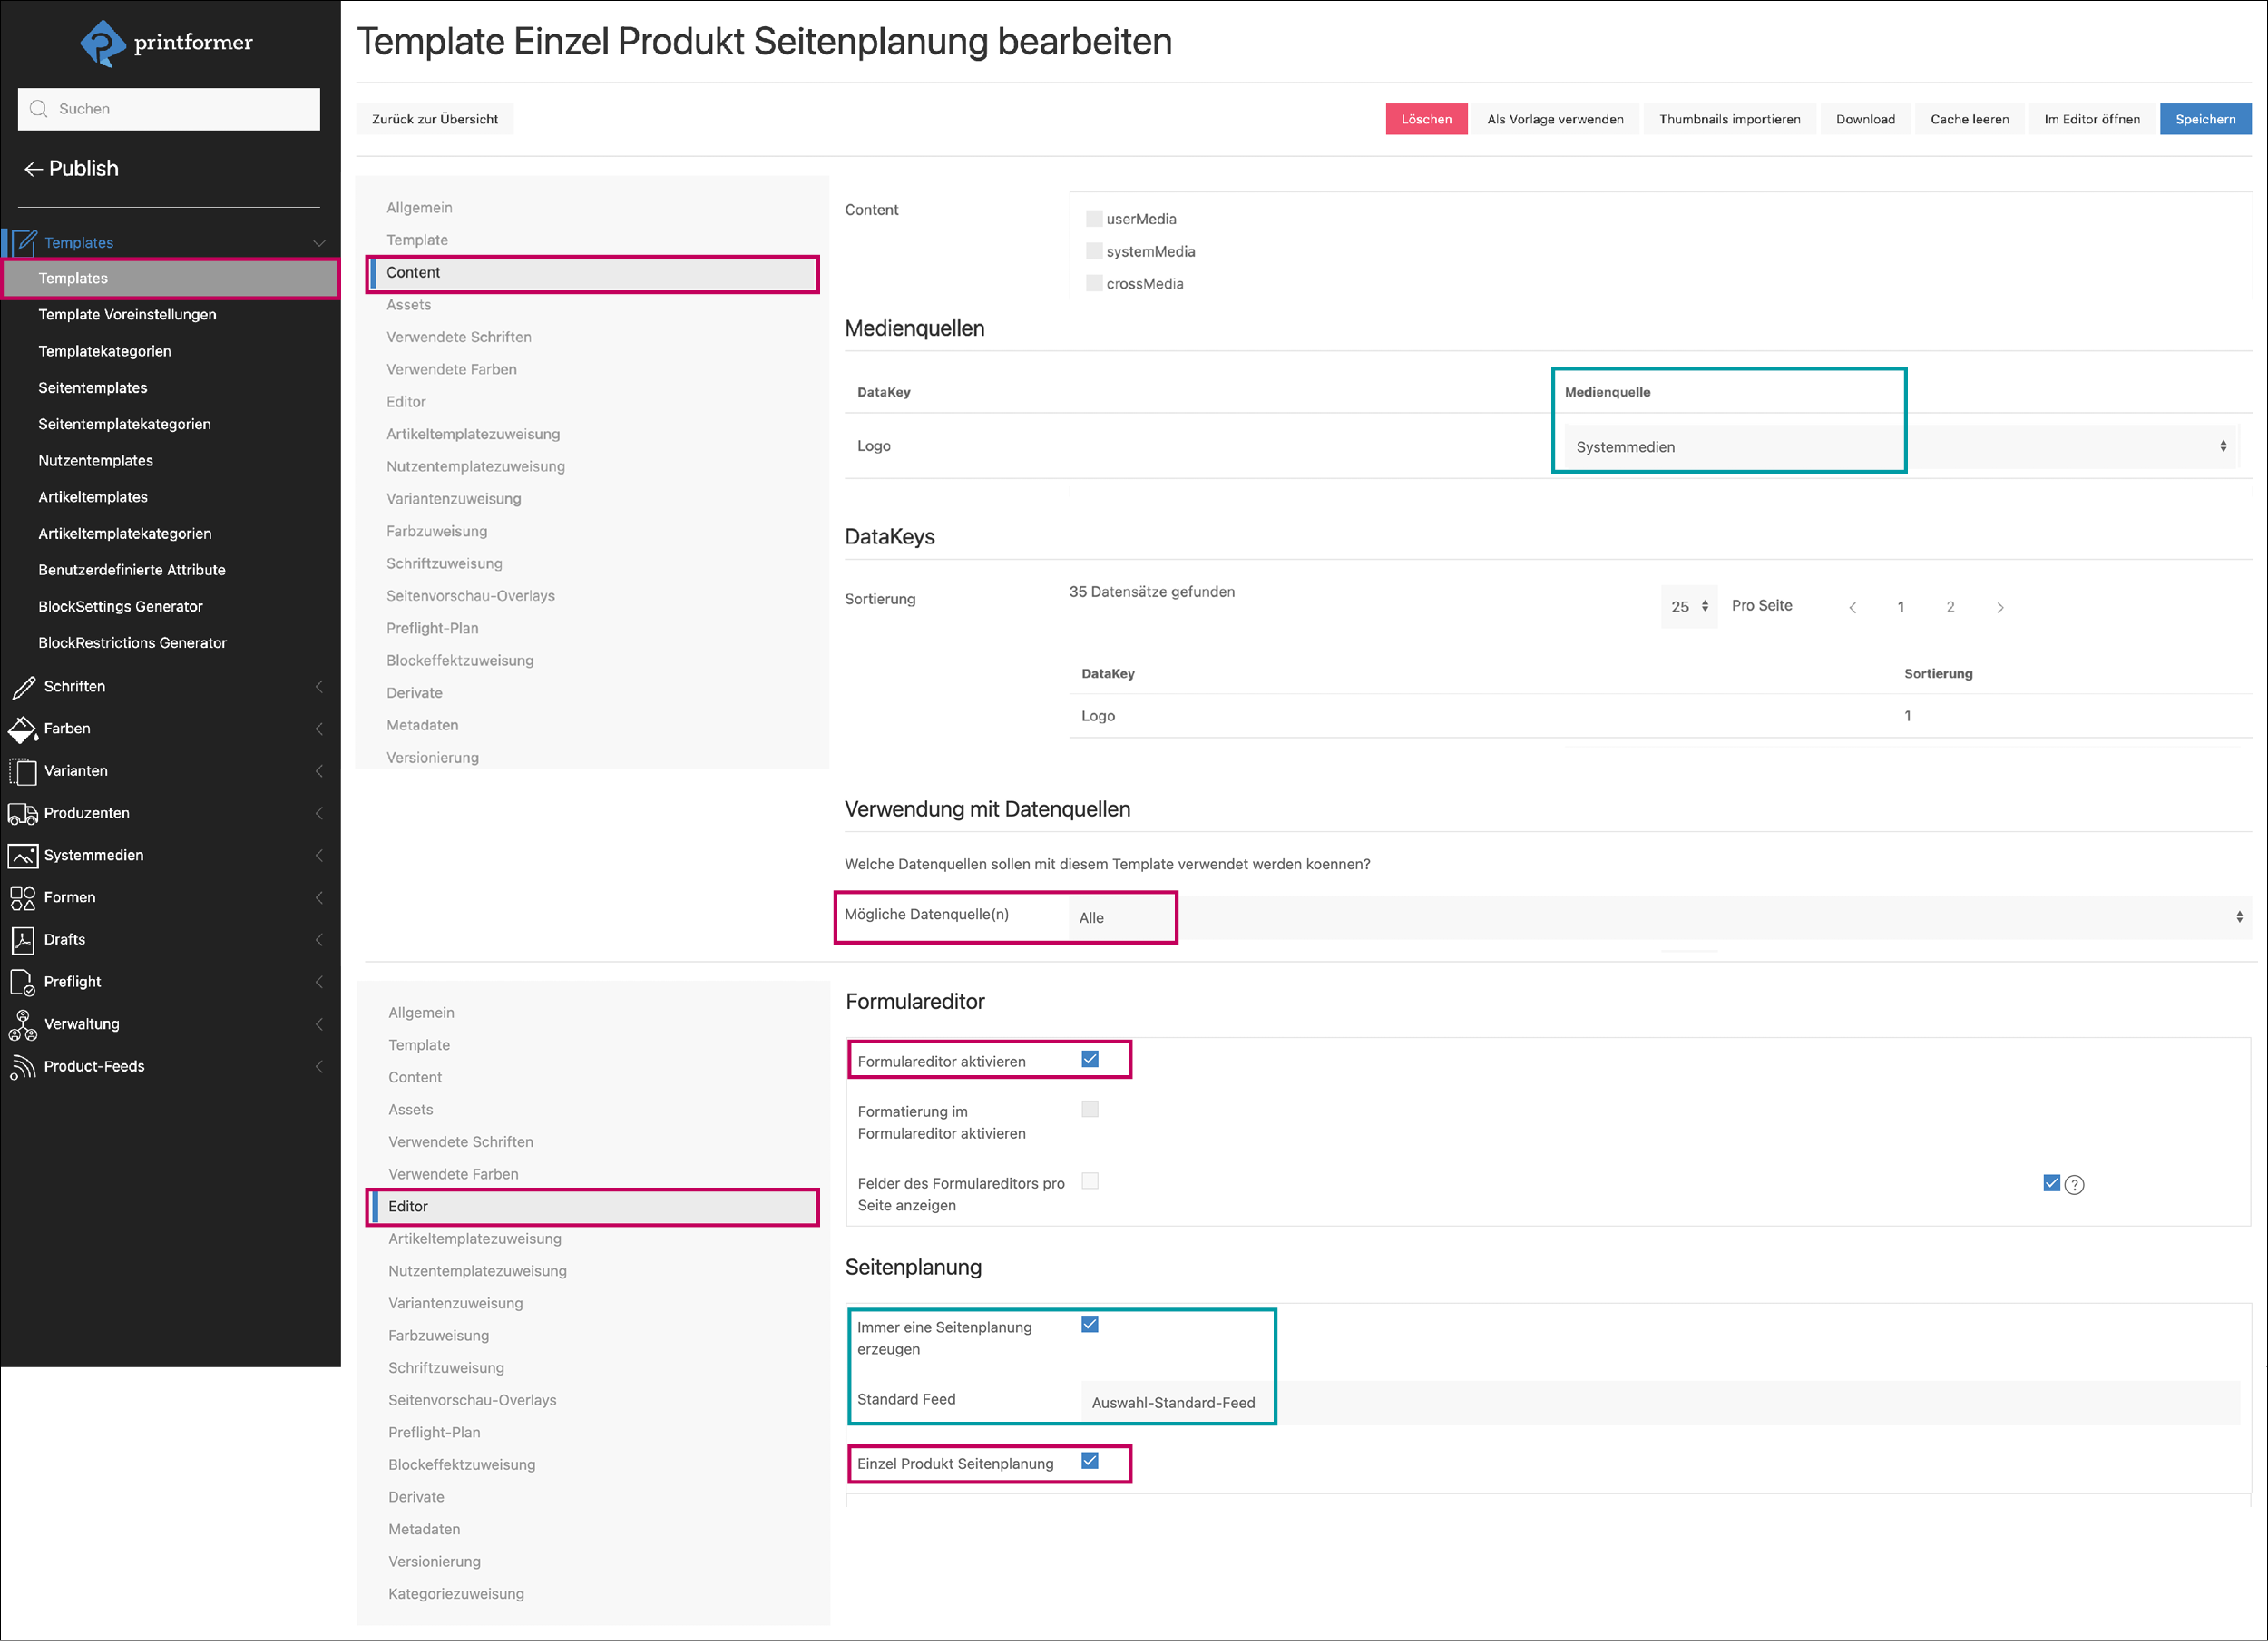Click the Speichern button
Viewport: 2268px width, 1645px height.
click(2206, 119)
